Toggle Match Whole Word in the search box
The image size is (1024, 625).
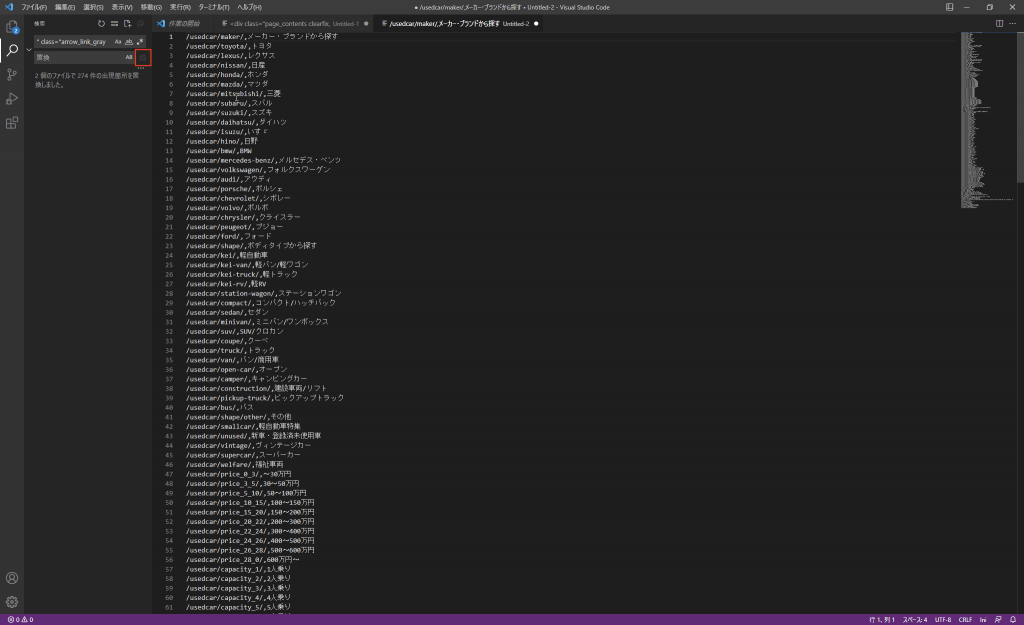[x=129, y=42]
